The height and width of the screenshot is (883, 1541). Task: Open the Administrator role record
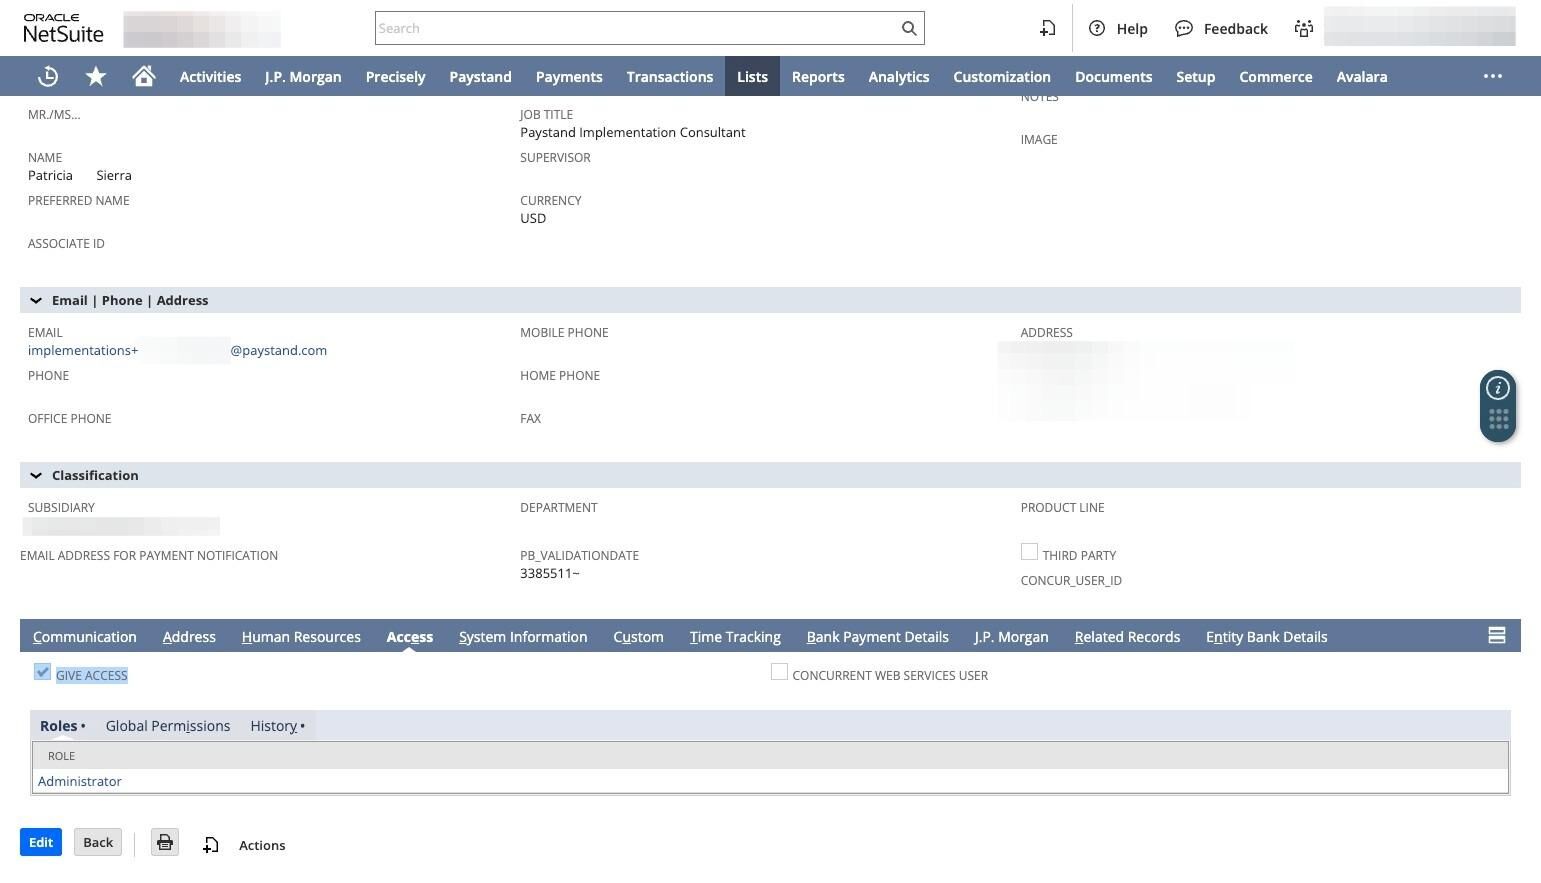(79, 781)
